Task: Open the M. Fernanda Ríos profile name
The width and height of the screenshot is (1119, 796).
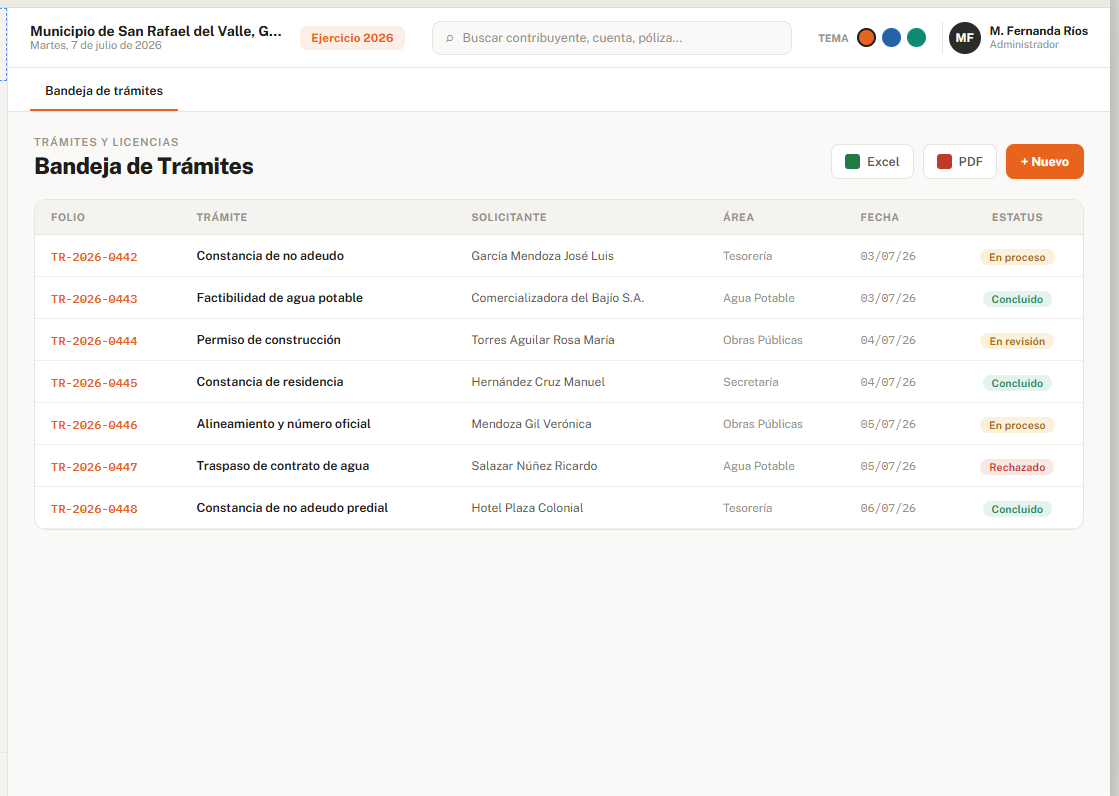Action: point(1038,31)
